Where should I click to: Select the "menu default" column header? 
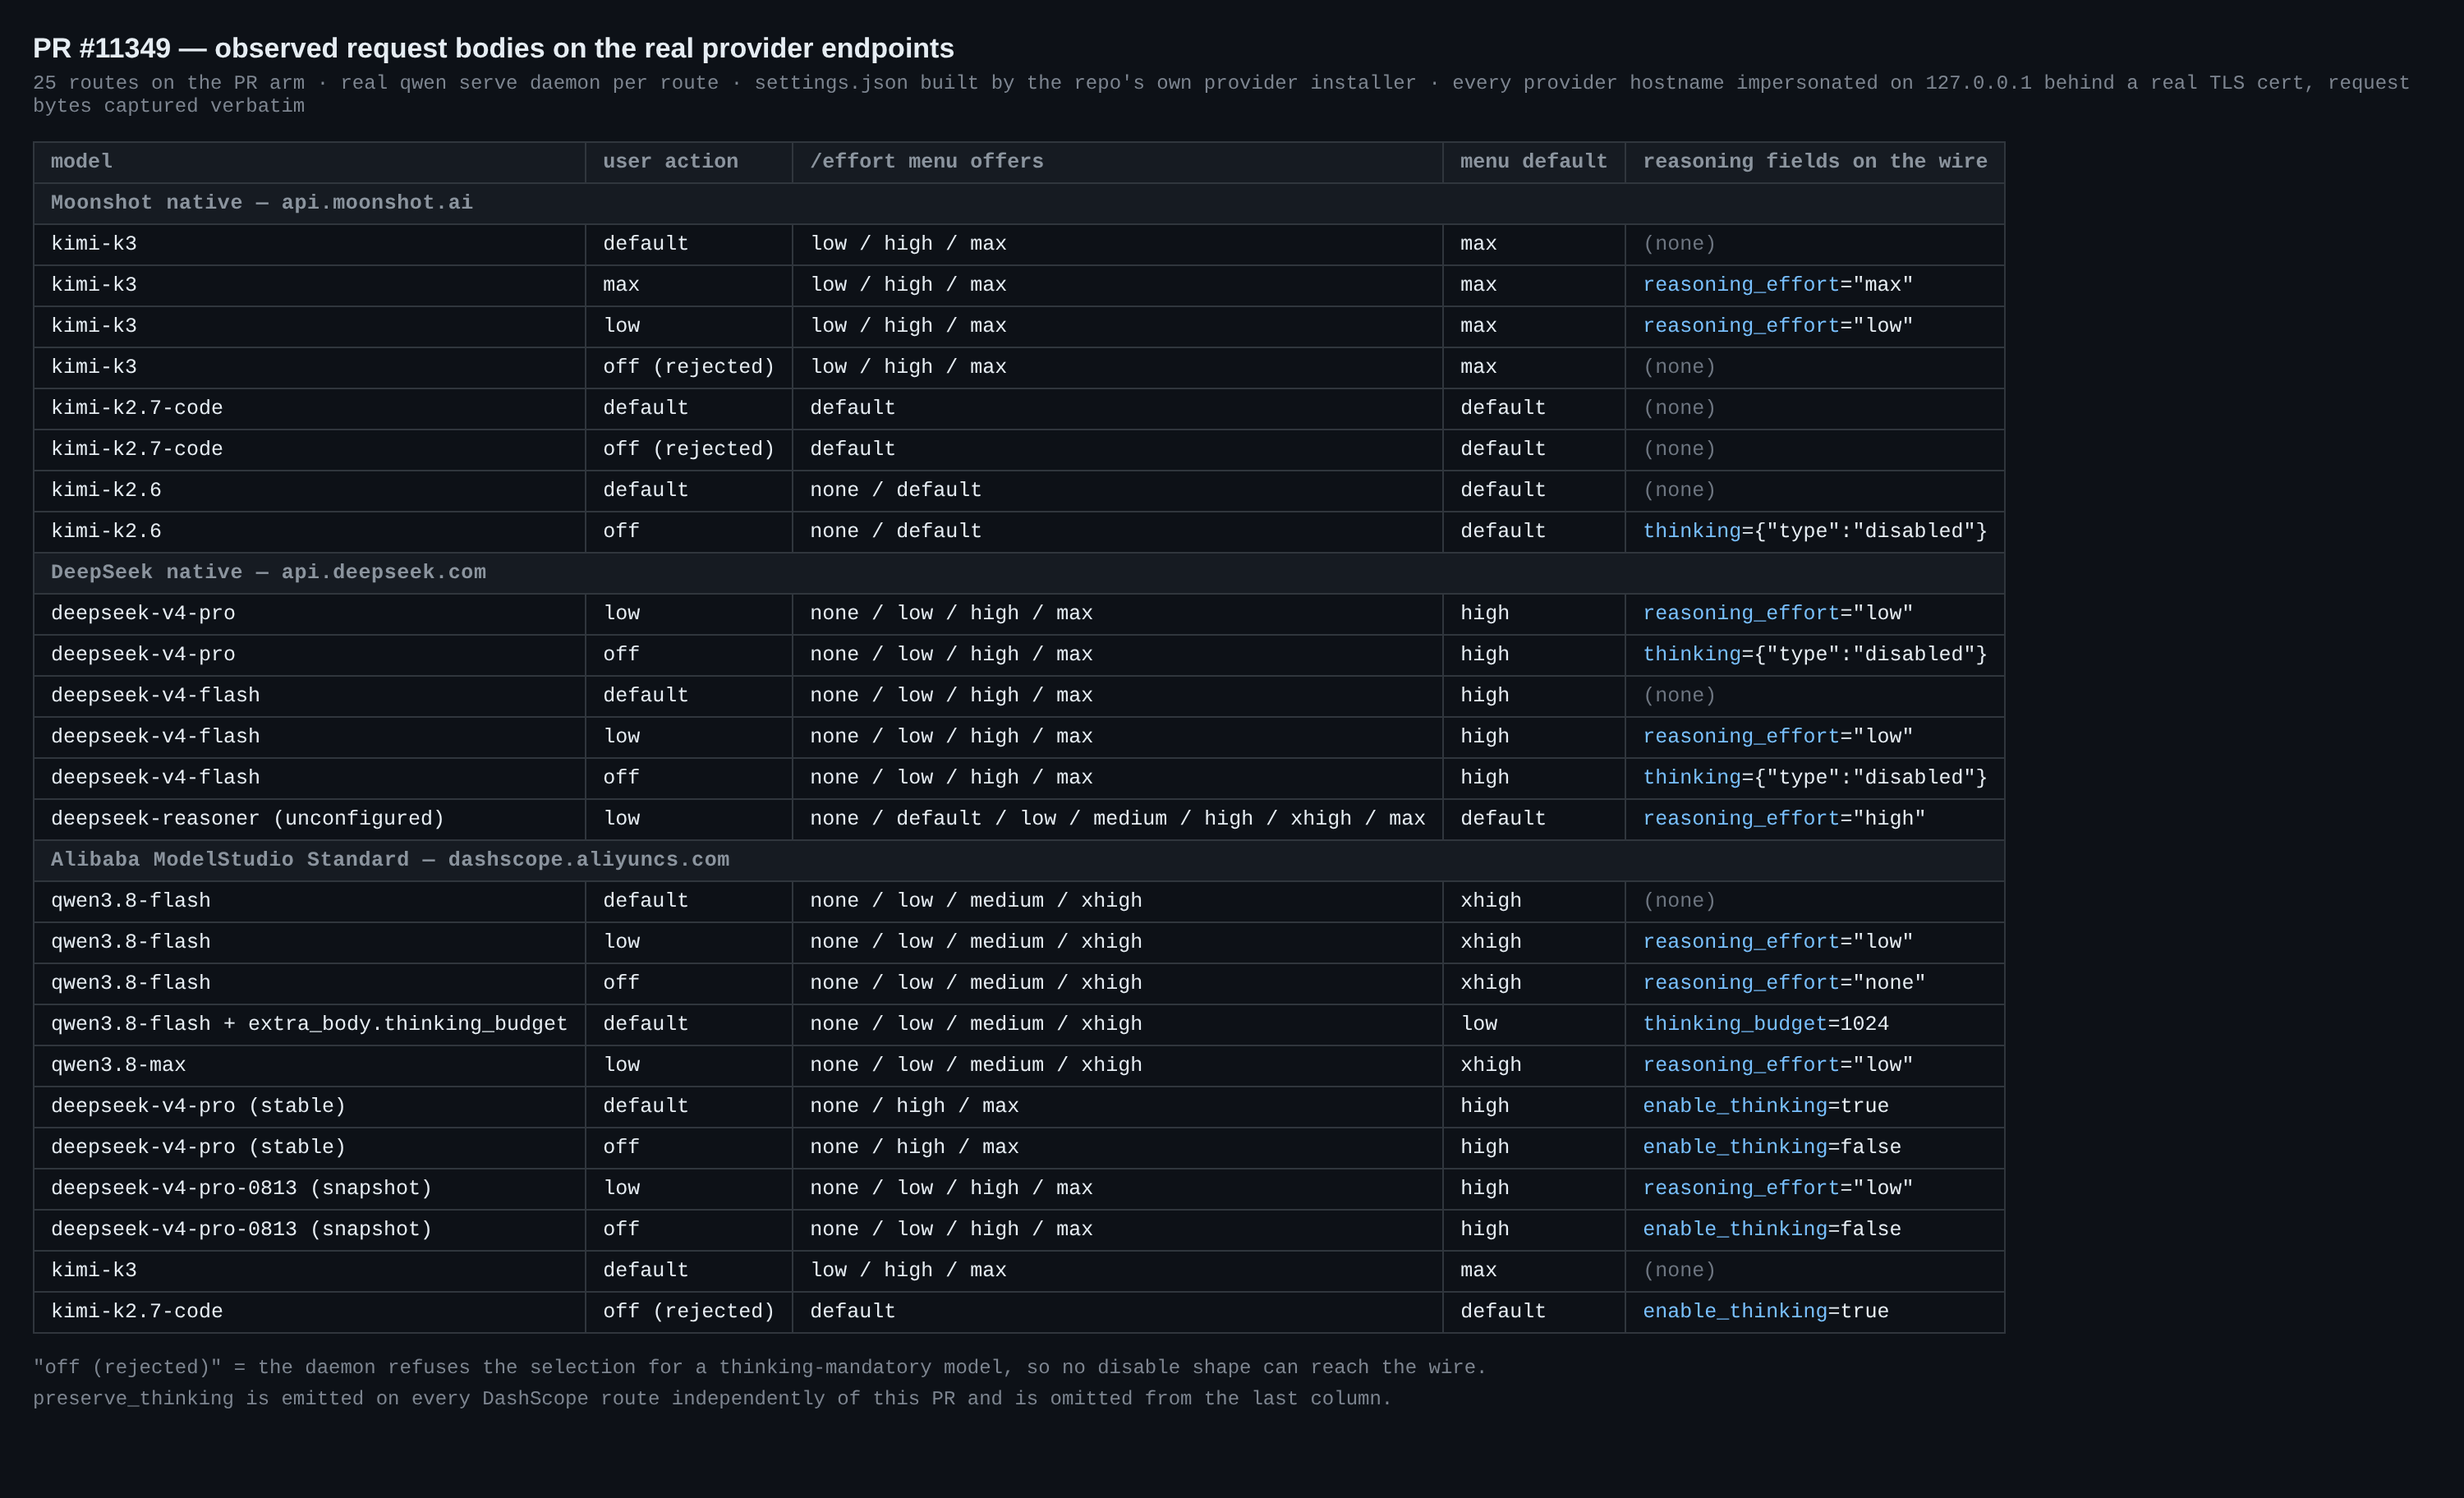(1533, 162)
